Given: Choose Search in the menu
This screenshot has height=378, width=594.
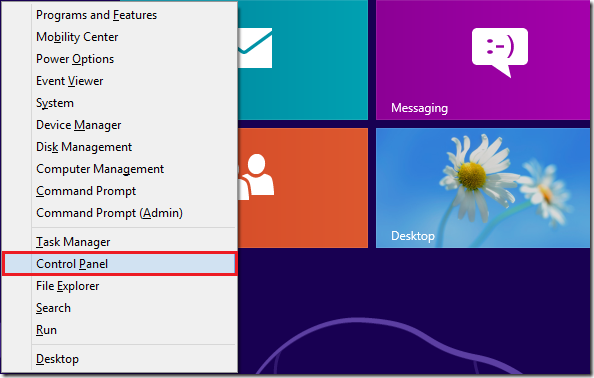Looking at the screenshot, I should pos(120,308).
